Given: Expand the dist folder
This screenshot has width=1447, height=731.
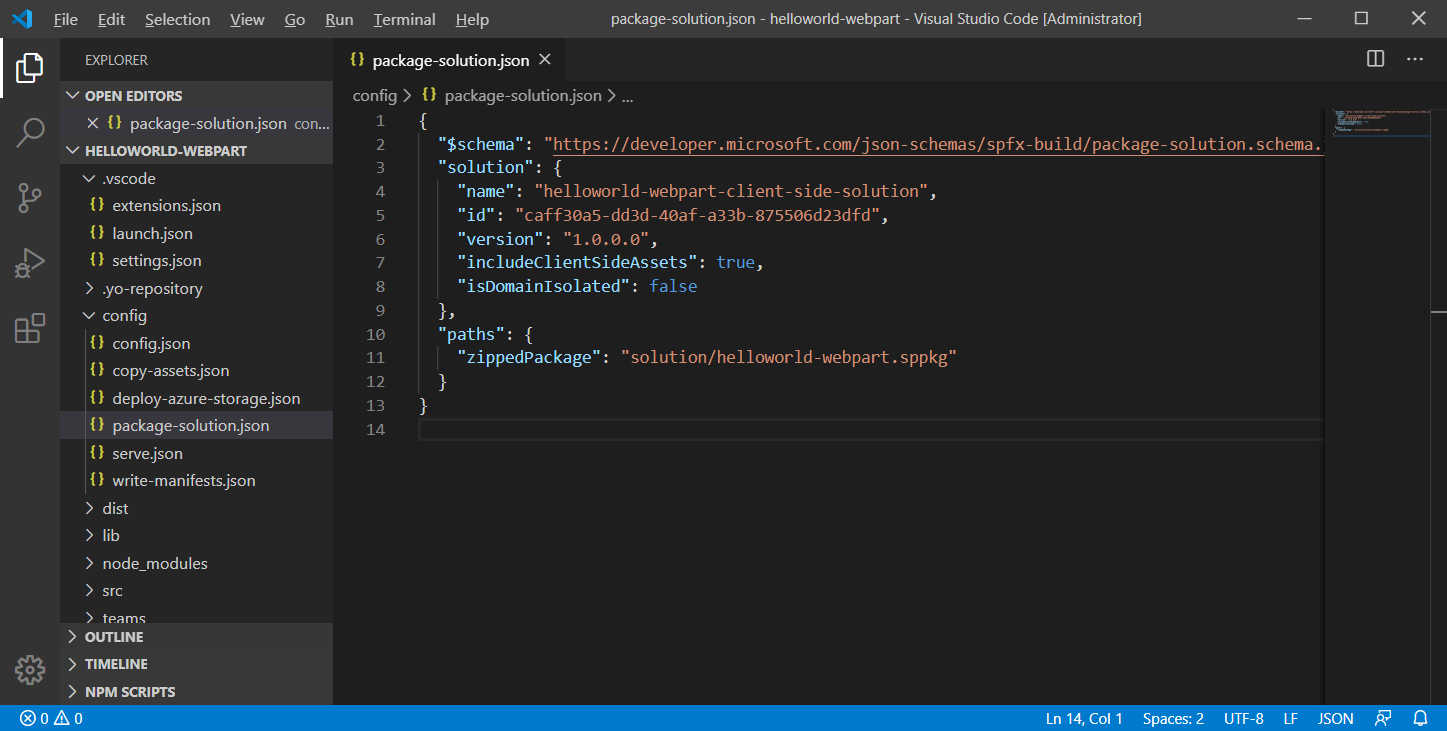Looking at the screenshot, I should click(x=115, y=508).
